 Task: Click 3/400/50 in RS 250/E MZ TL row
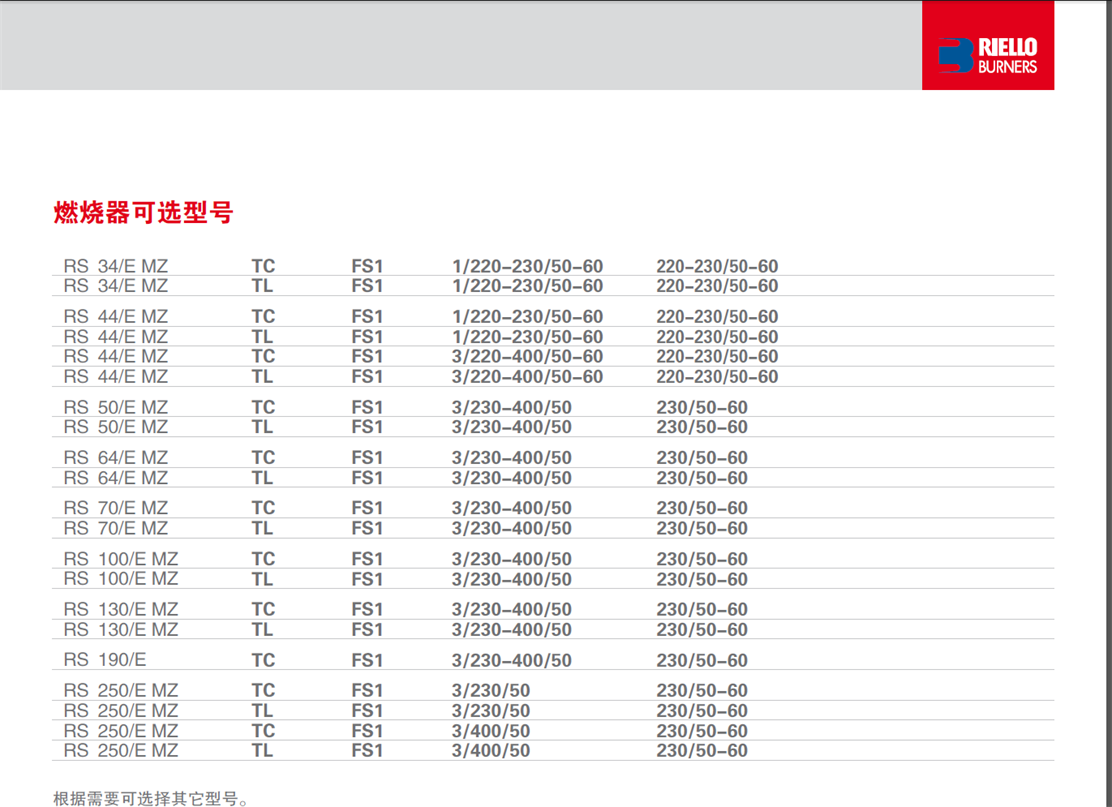pyautogui.click(x=491, y=750)
